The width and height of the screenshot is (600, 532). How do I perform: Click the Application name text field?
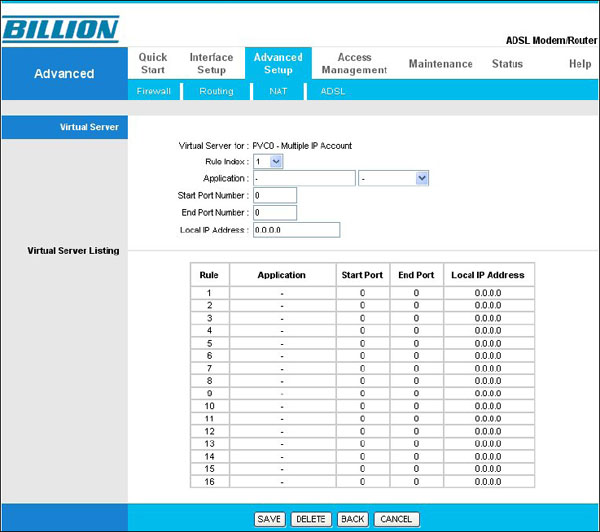click(x=304, y=178)
